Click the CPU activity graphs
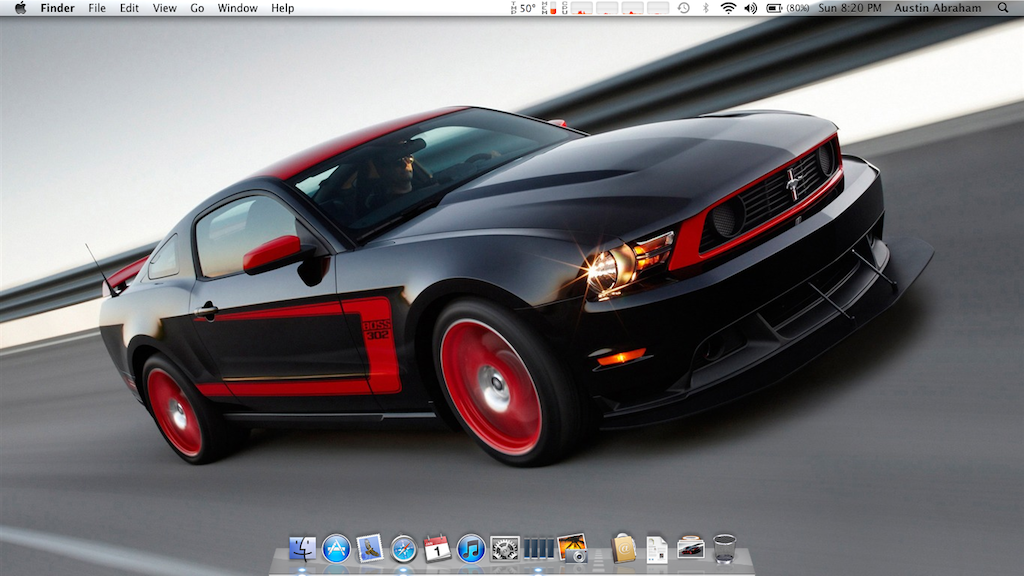 [x=615, y=8]
